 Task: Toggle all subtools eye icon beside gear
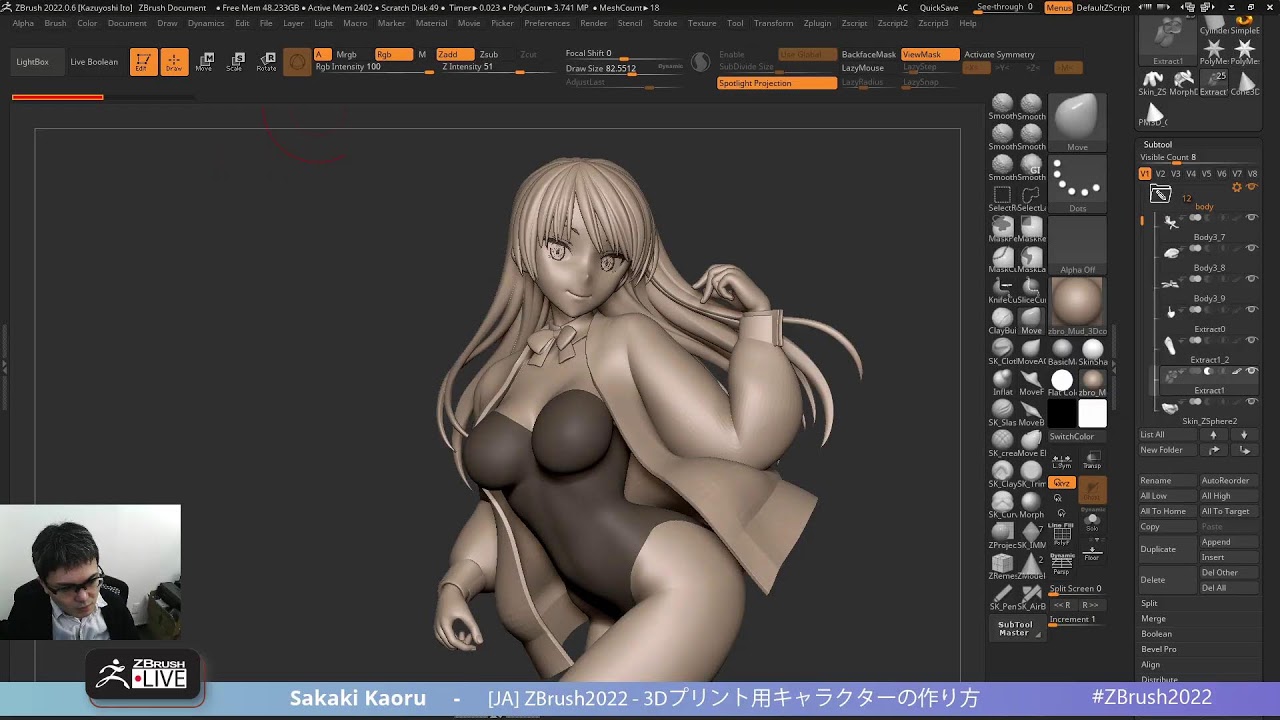coord(1251,187)
